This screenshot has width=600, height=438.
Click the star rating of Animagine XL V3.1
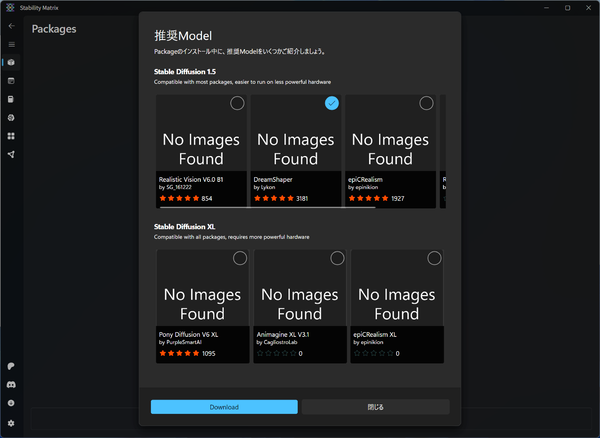277,353
